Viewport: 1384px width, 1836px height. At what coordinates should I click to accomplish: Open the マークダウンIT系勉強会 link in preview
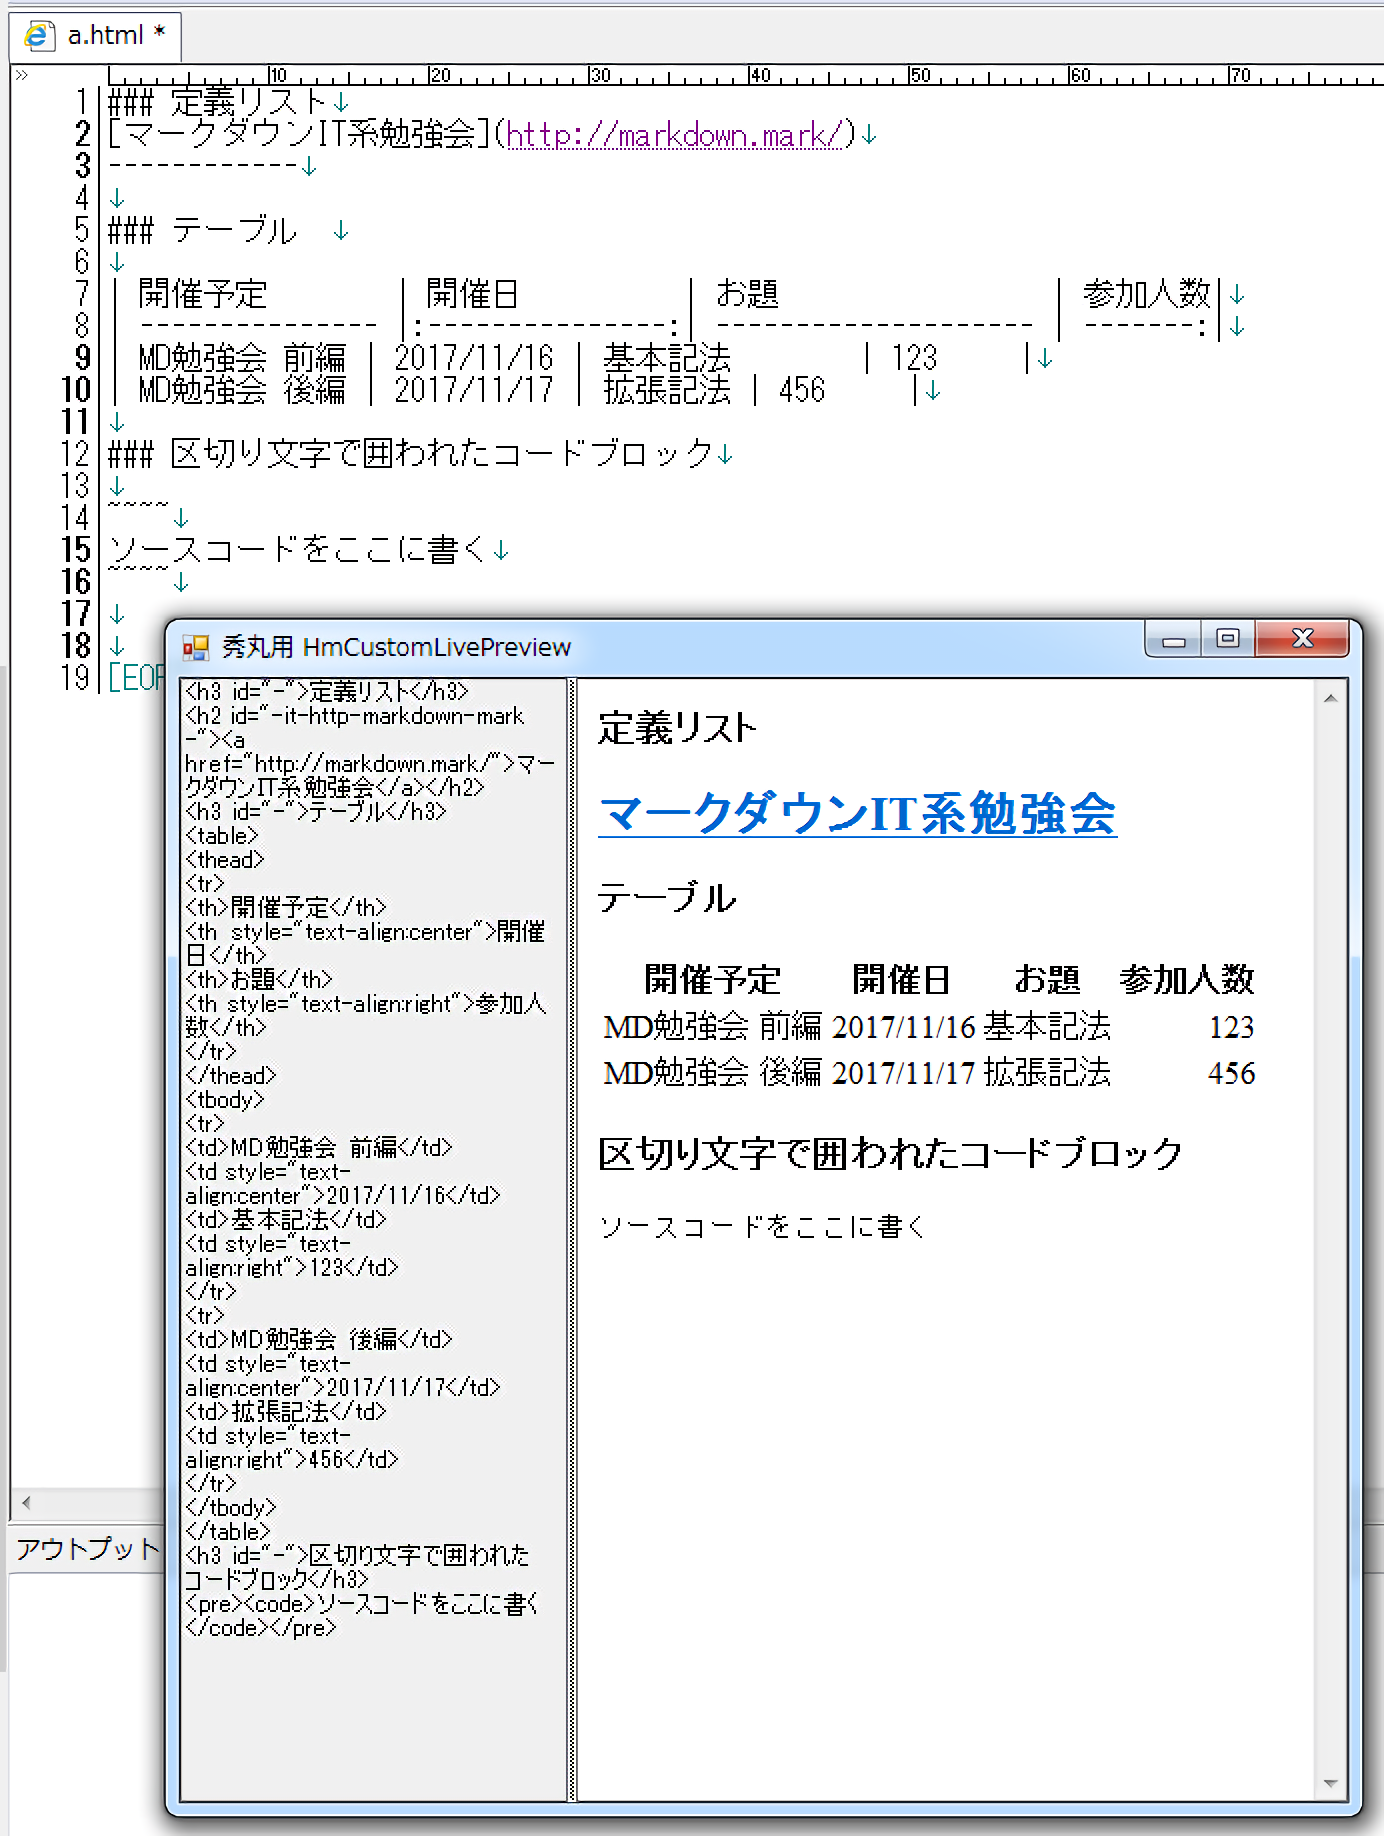click(x=856, y=814)
